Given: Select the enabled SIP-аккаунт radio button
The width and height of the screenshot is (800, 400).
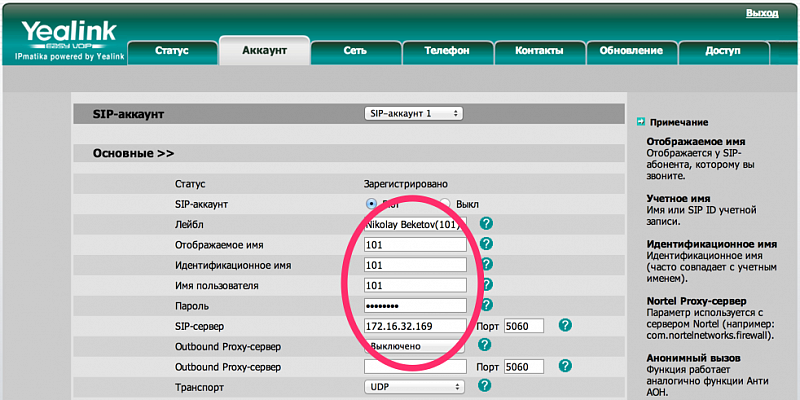Looking at the screenshot, I should click(x=371, y=204).
